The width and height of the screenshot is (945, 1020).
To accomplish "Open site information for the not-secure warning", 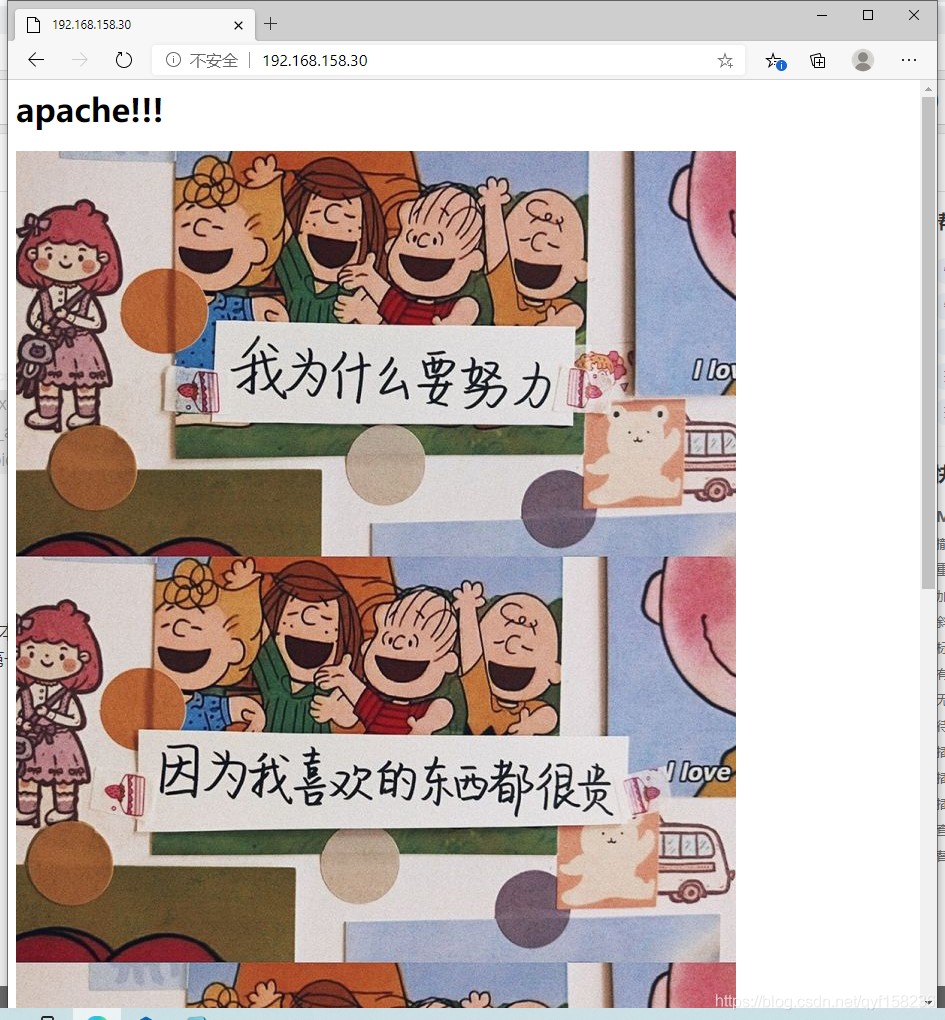I will coord(173,60).
